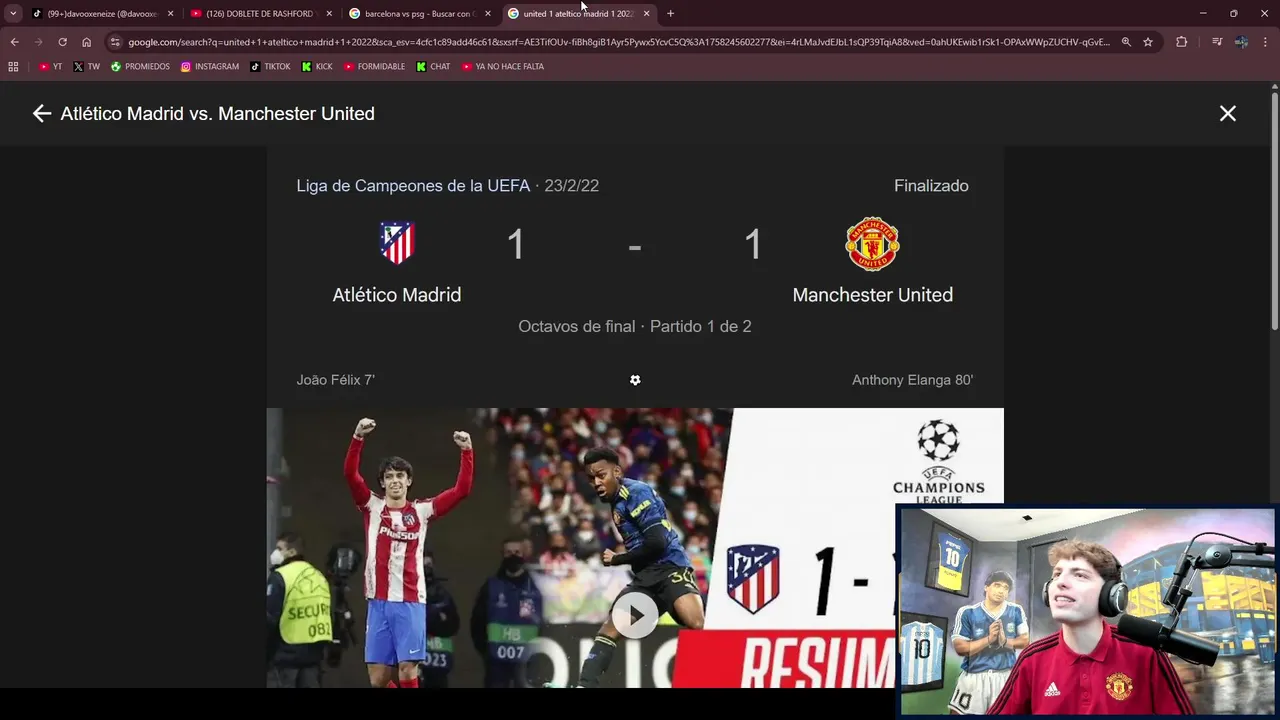The height and width of the screenshot is (720, 1280).
Task: Open the TW bookmark
Action: (86, 67)
